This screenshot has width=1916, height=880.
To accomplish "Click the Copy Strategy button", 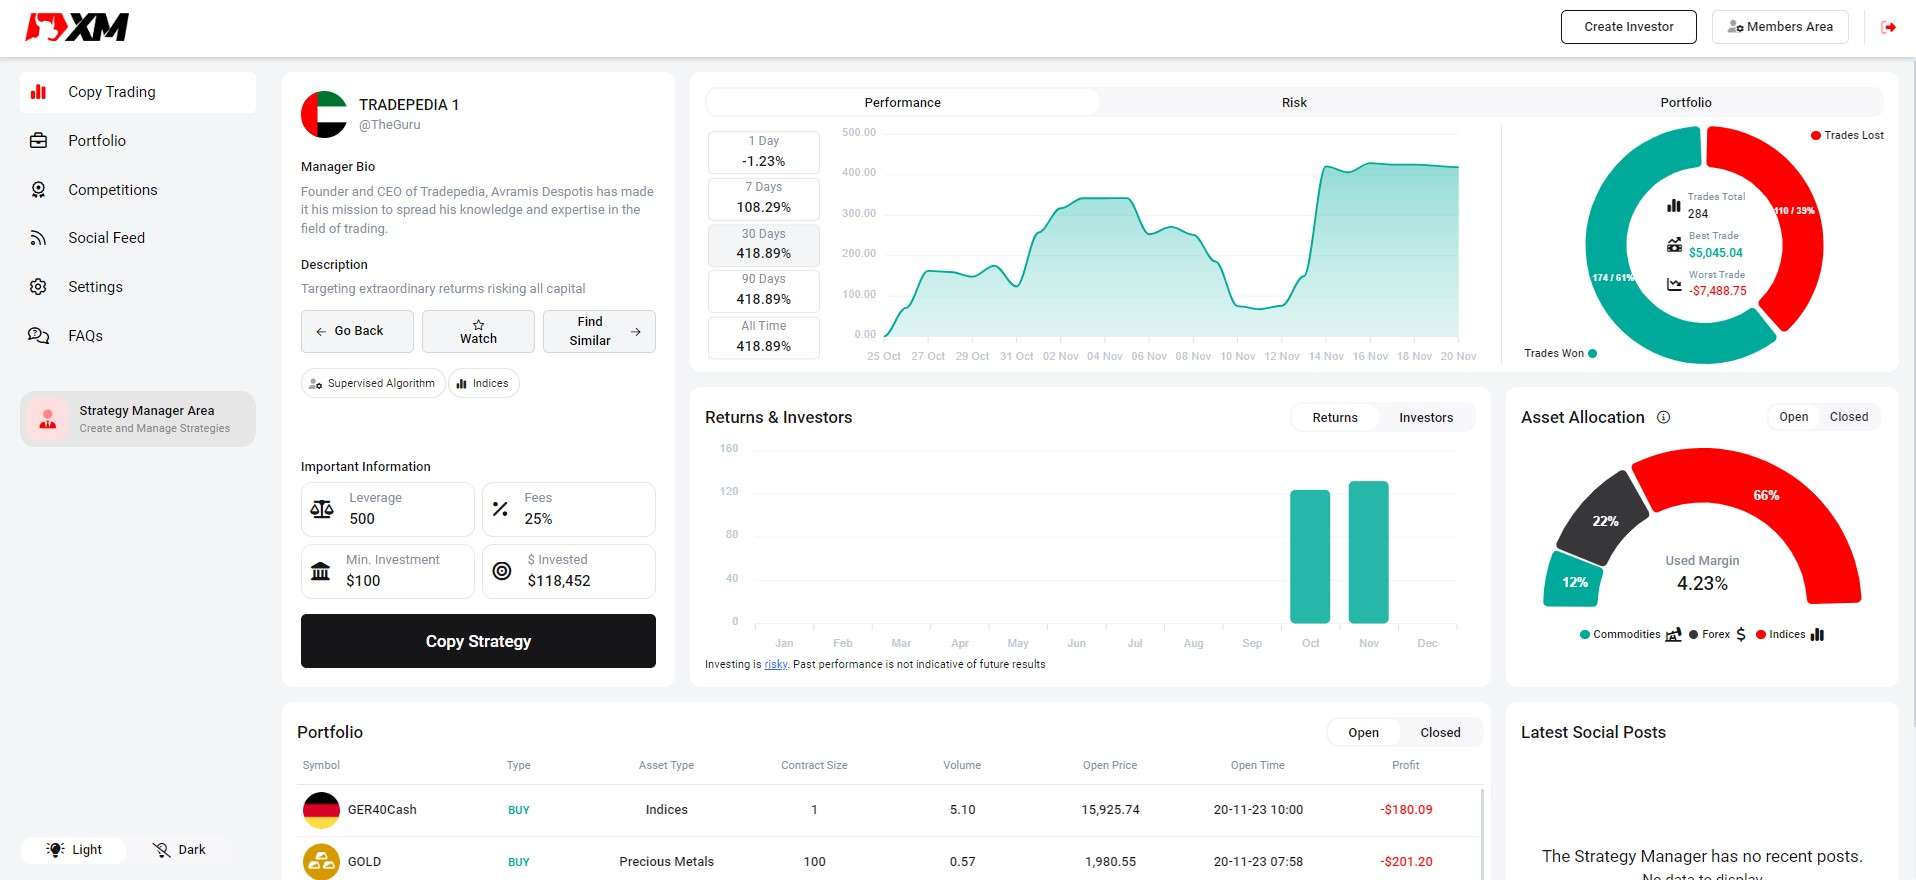I will coord(478,641).
